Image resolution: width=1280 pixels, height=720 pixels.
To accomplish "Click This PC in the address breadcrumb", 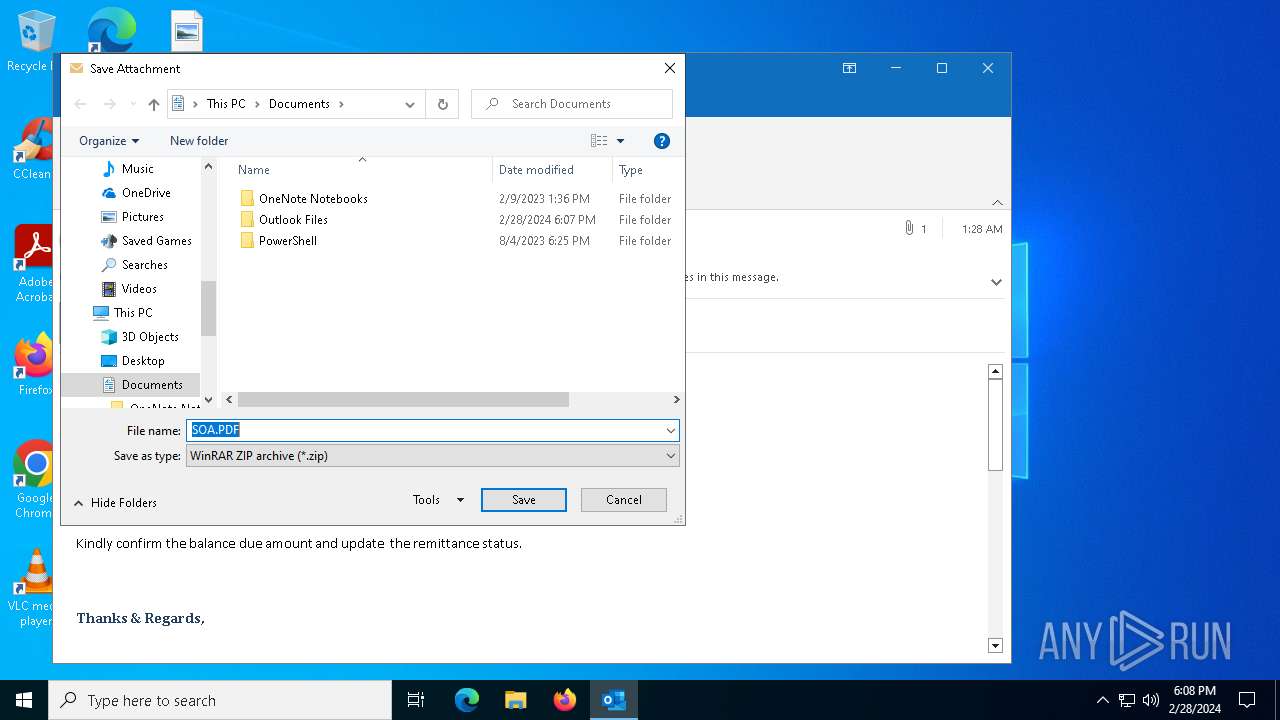I will 225,104.
